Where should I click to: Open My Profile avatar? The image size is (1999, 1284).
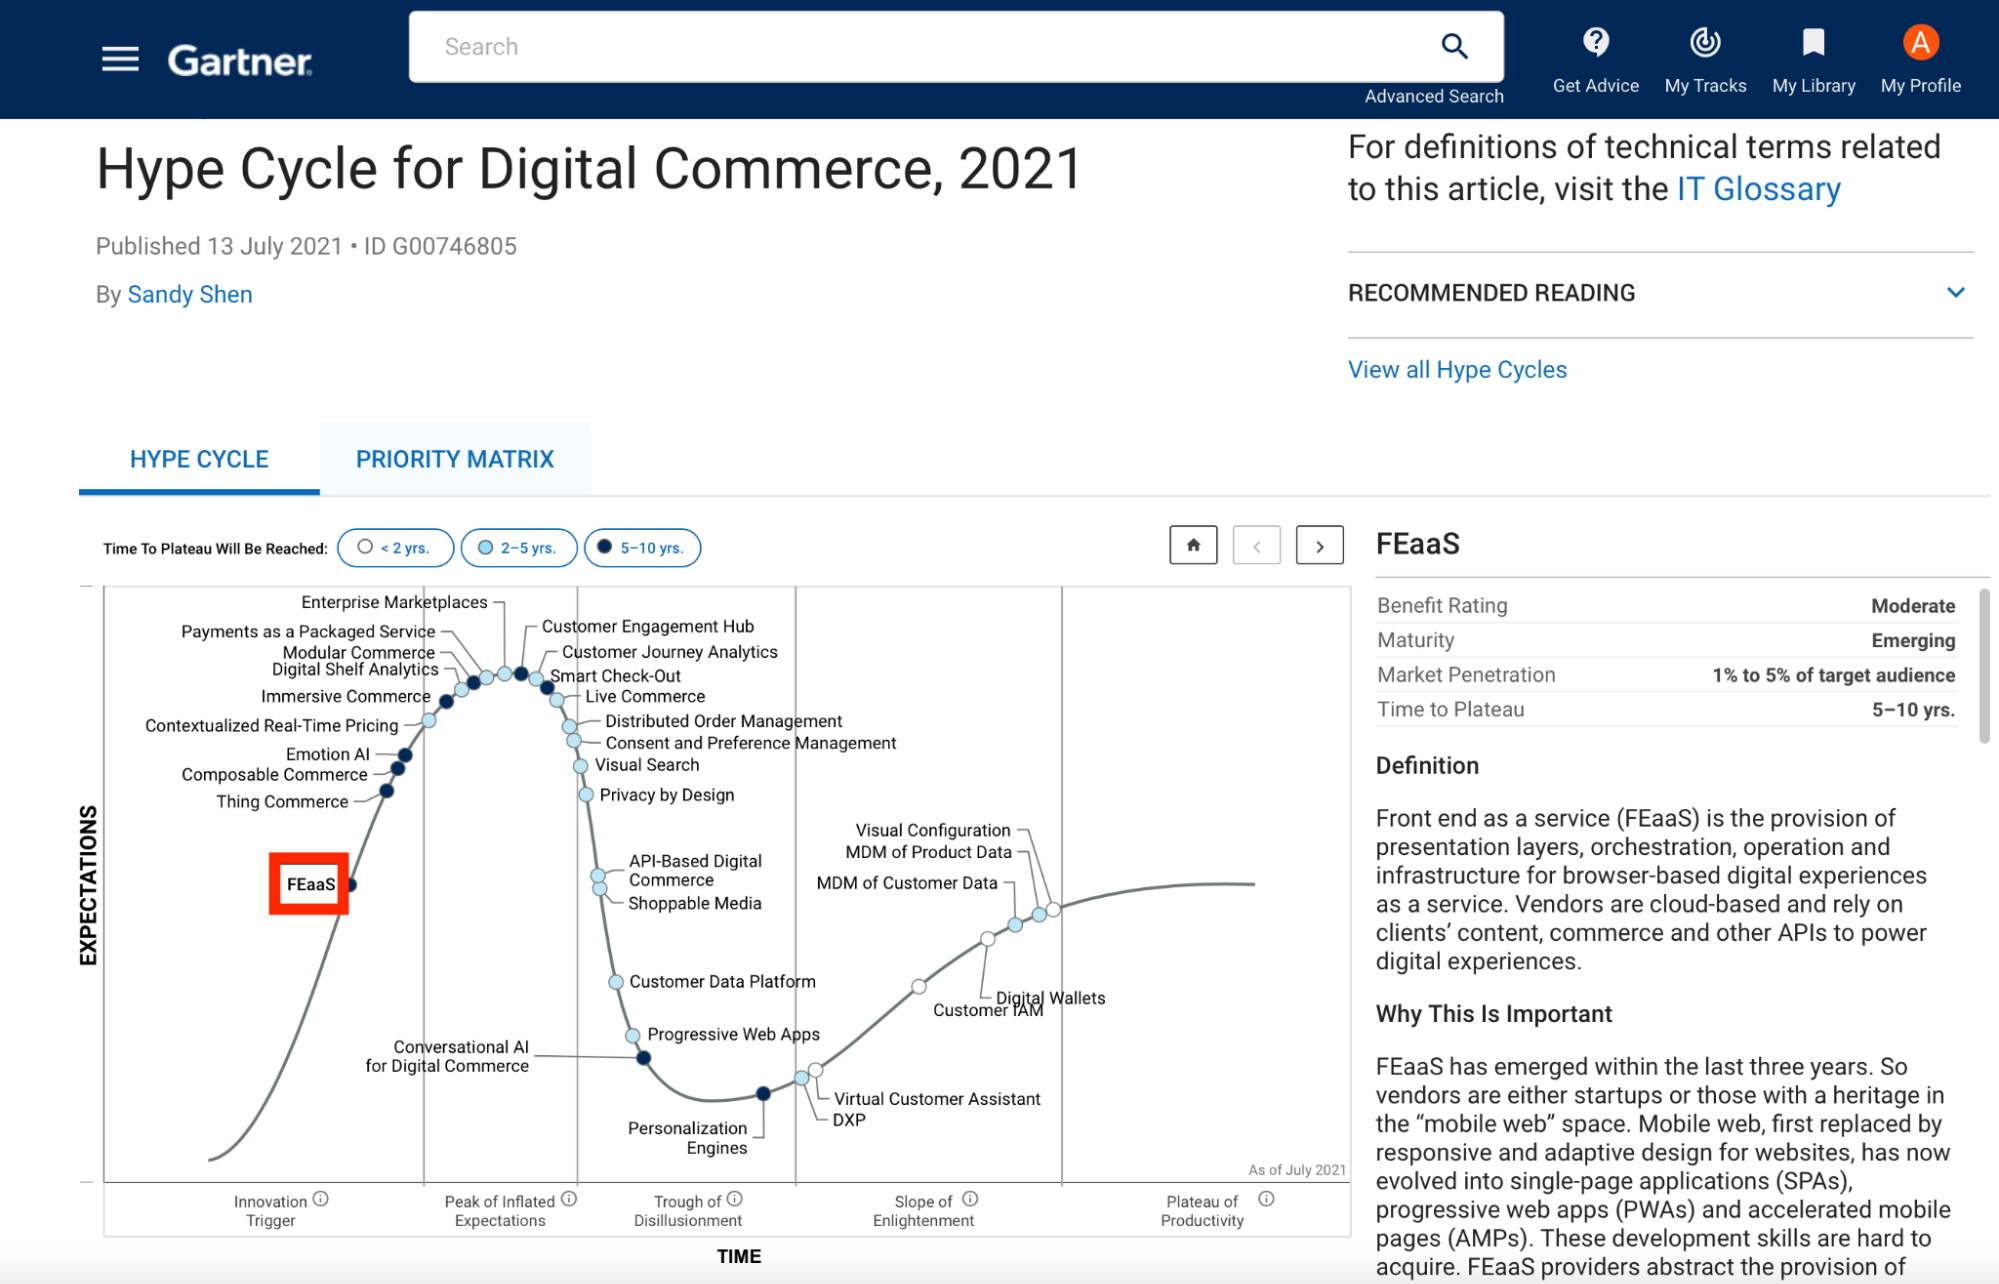(1920, 42)
